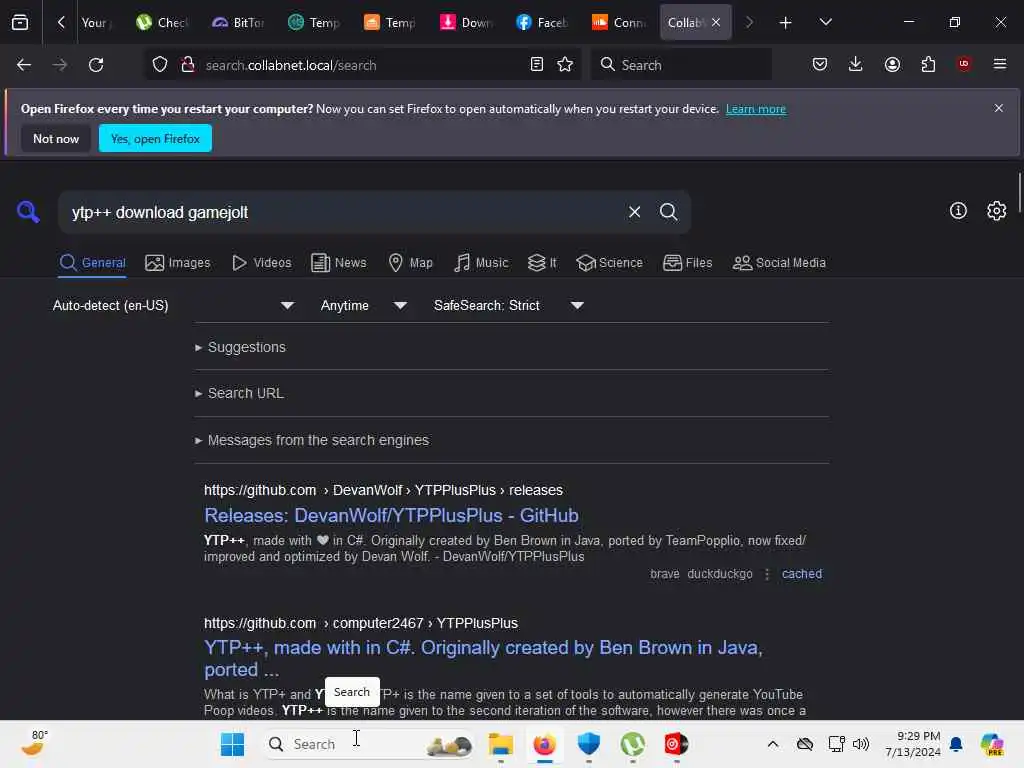The height and width of the screenshot is (768, 1024).
Task: Select the Map search category
Action: pos(410,263)
